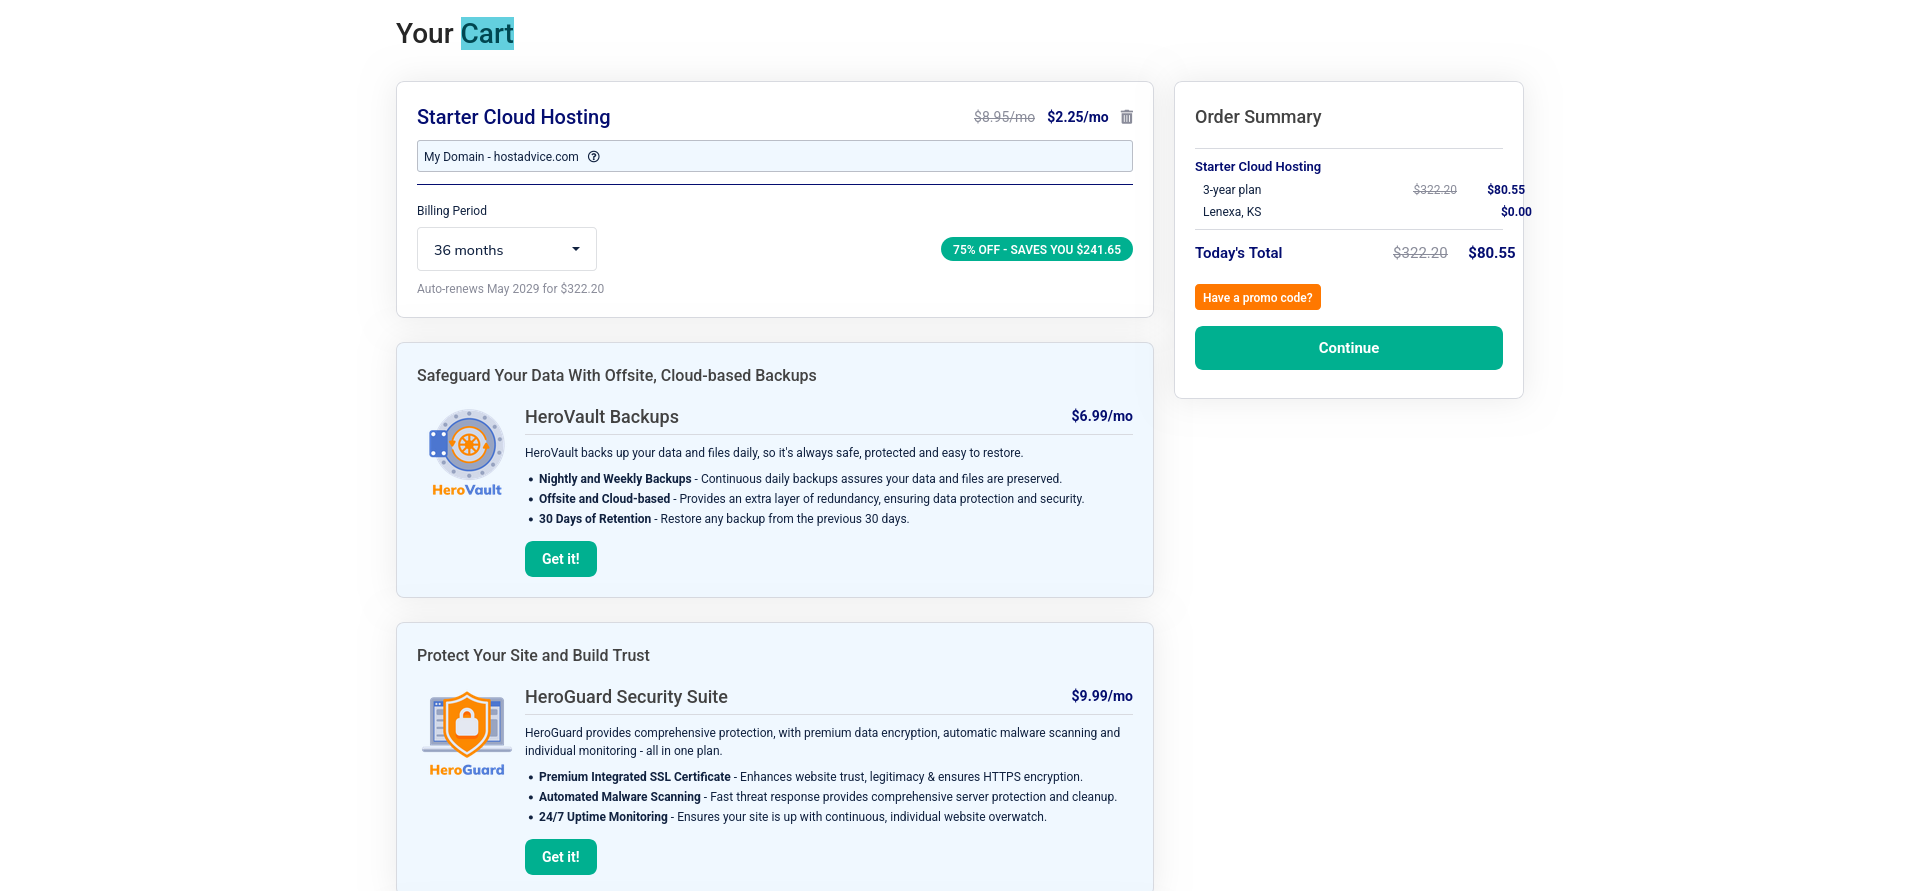Click the struck-through $8.95/mo price

[1004, 117]
